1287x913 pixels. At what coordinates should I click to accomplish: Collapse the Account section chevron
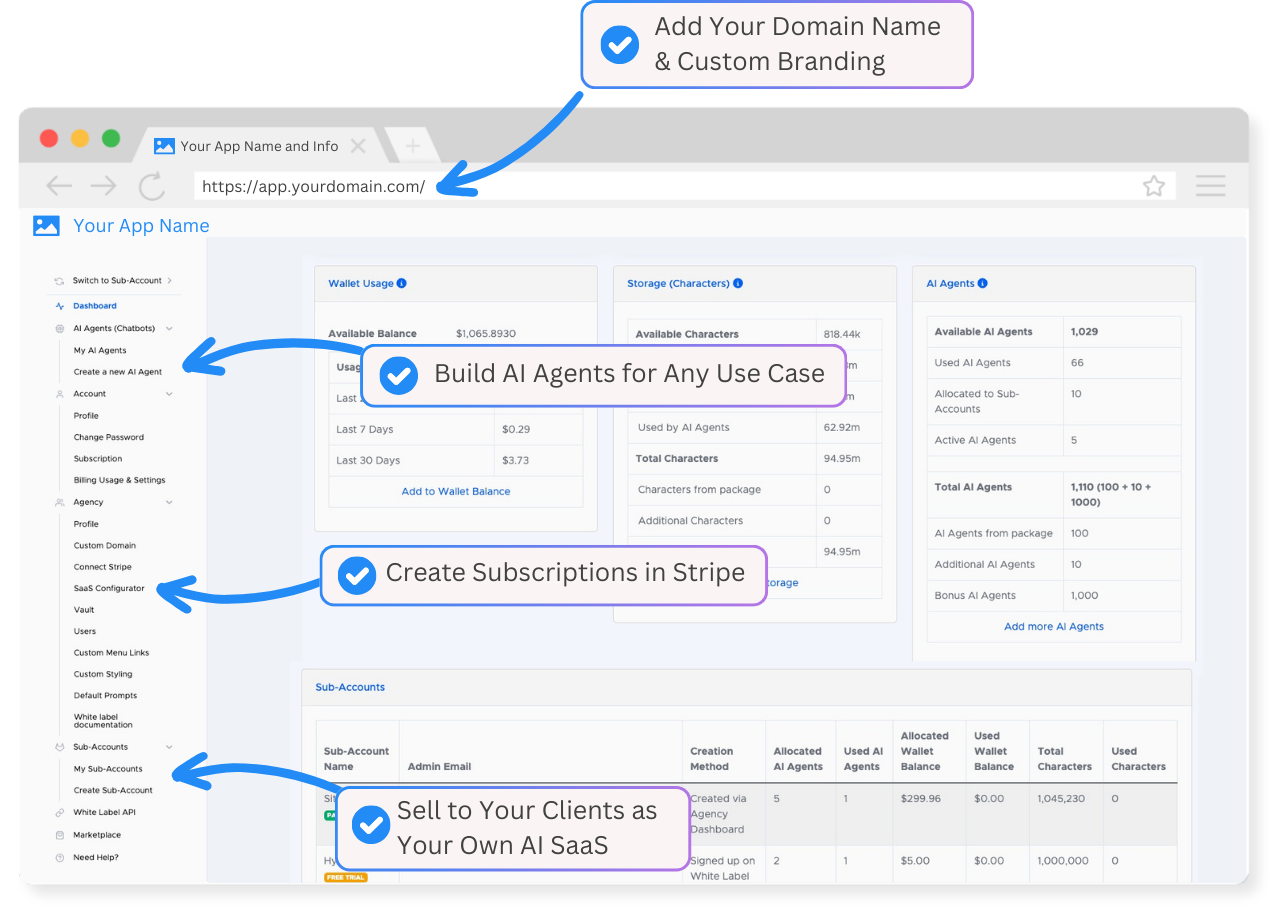(169, 394)
